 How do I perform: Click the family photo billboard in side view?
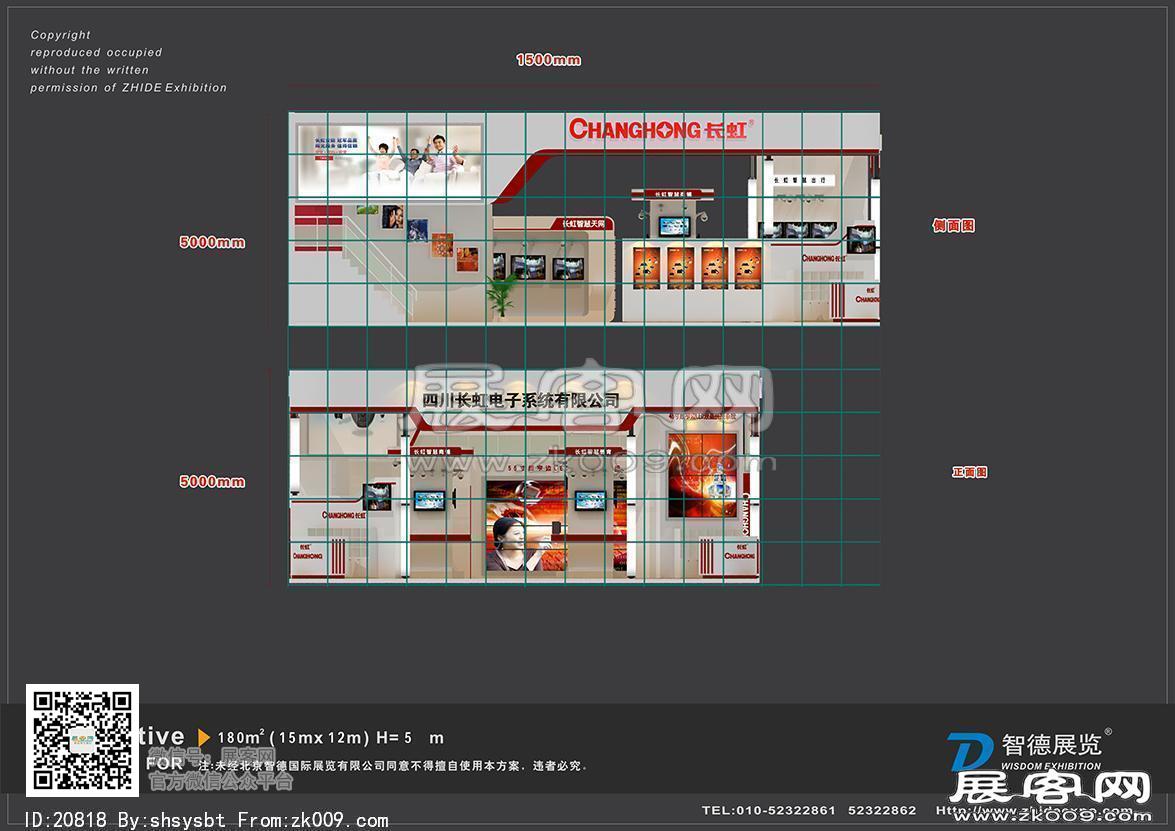pyautogui.click(x=388, y=160)
